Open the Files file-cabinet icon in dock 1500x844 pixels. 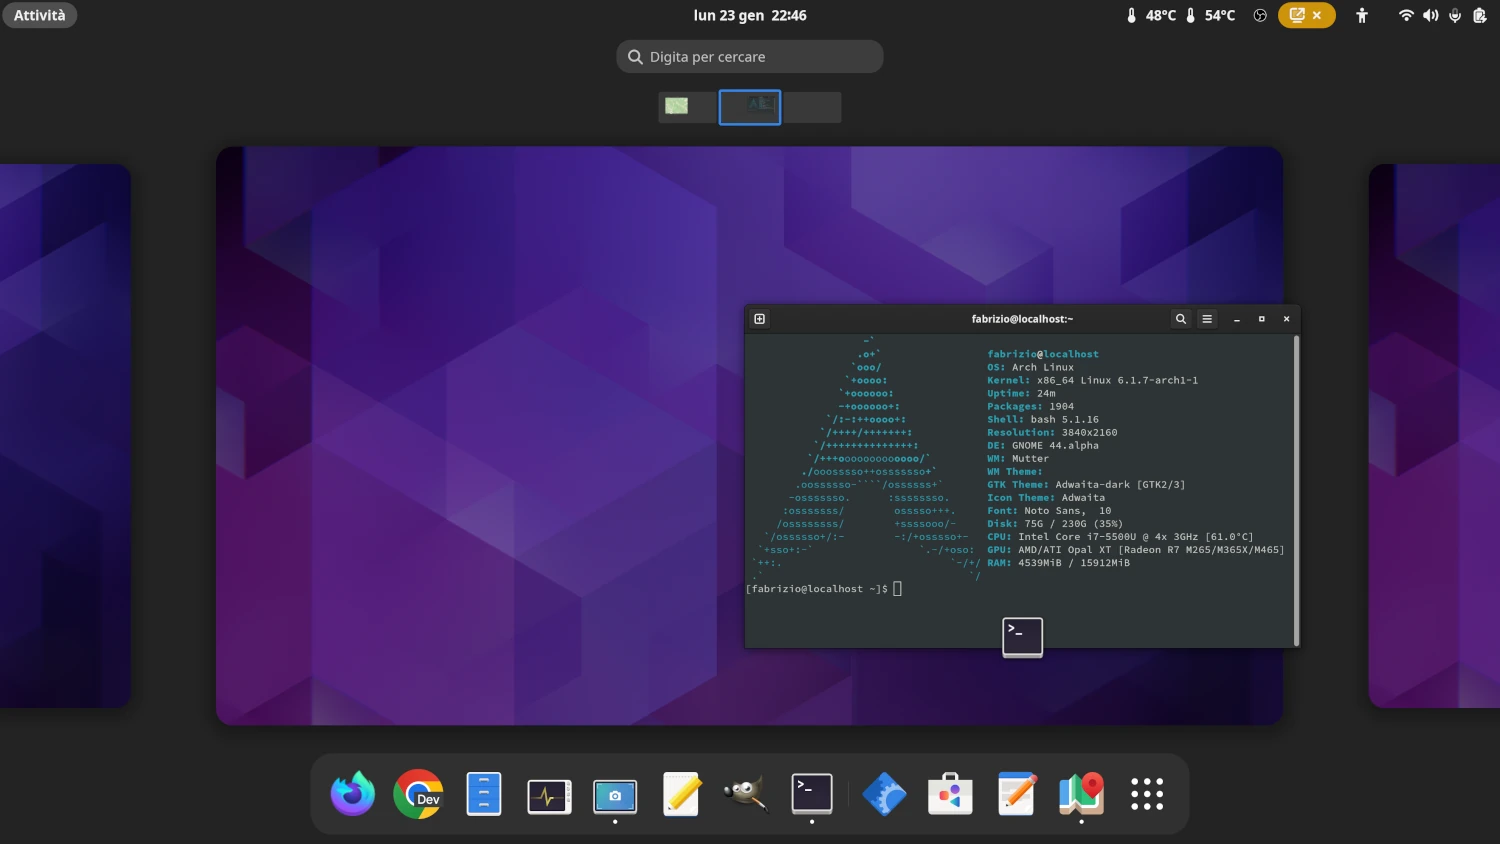[x=484, y=794]
